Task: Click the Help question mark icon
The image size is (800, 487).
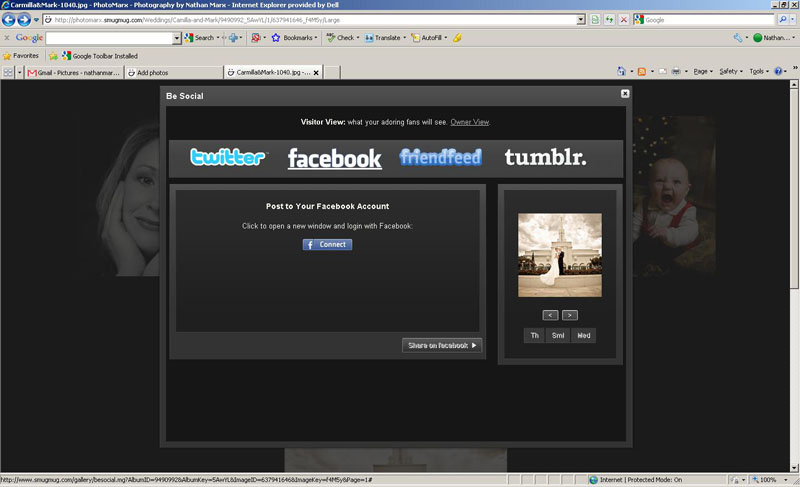Action: click(x=778, y=71)
